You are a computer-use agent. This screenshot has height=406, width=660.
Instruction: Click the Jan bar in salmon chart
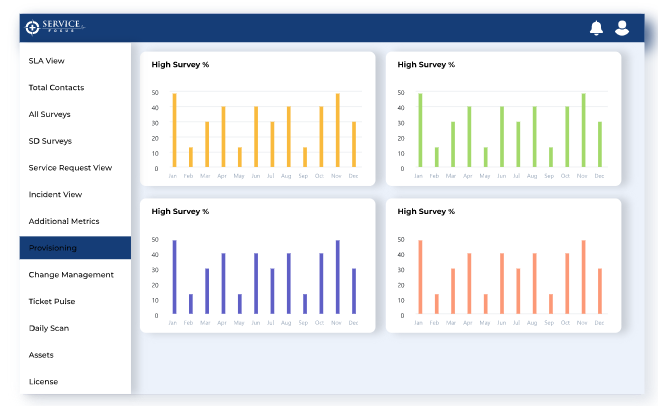420,277
